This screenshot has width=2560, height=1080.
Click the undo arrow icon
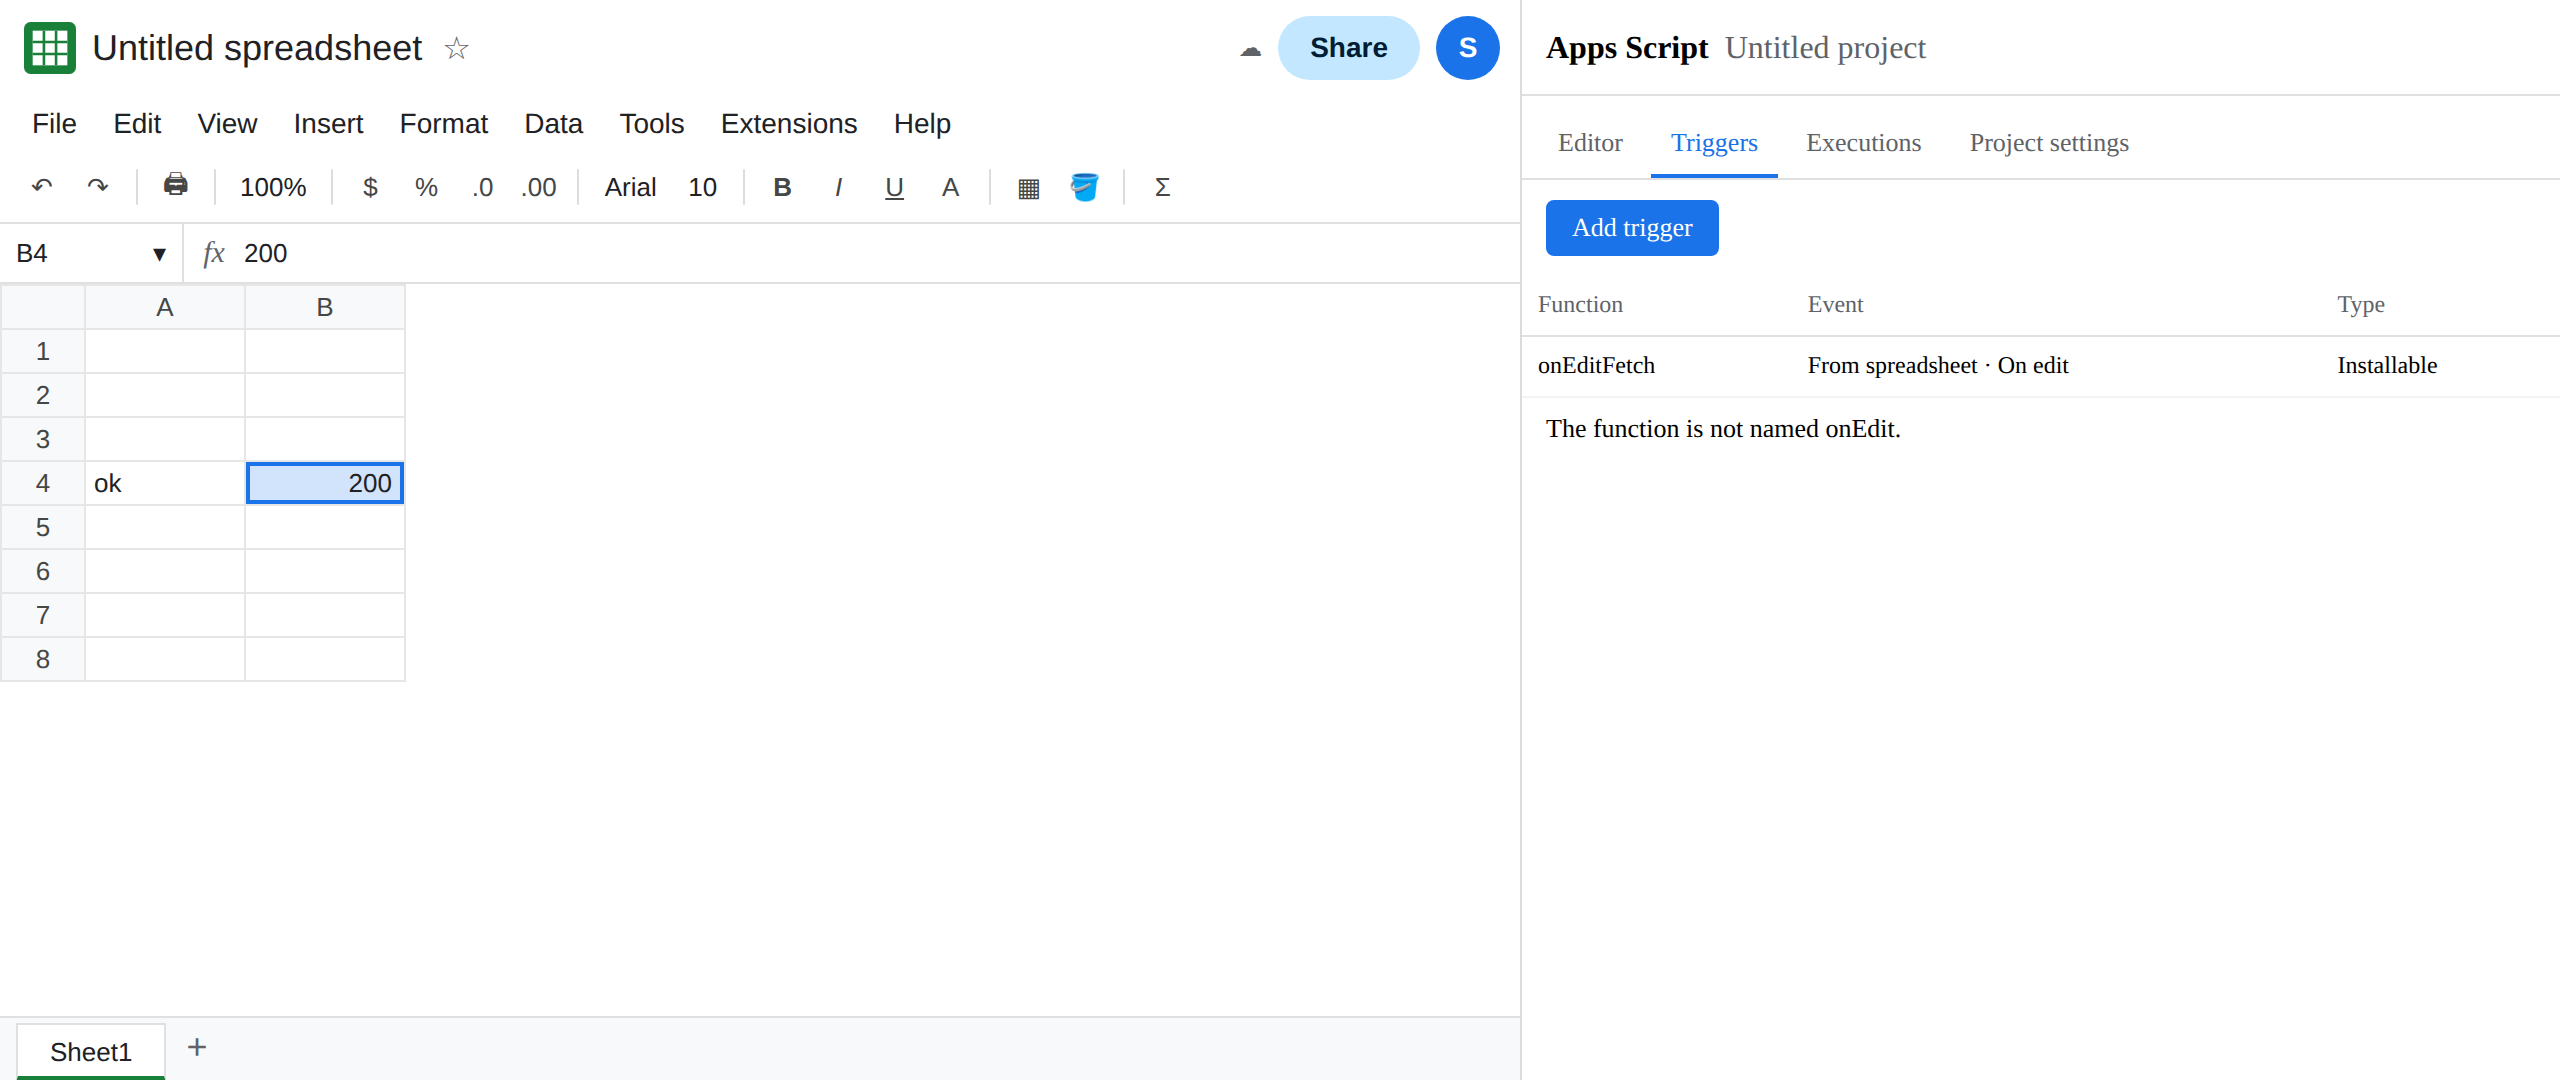pyautogui.click(x=42, y=187)
